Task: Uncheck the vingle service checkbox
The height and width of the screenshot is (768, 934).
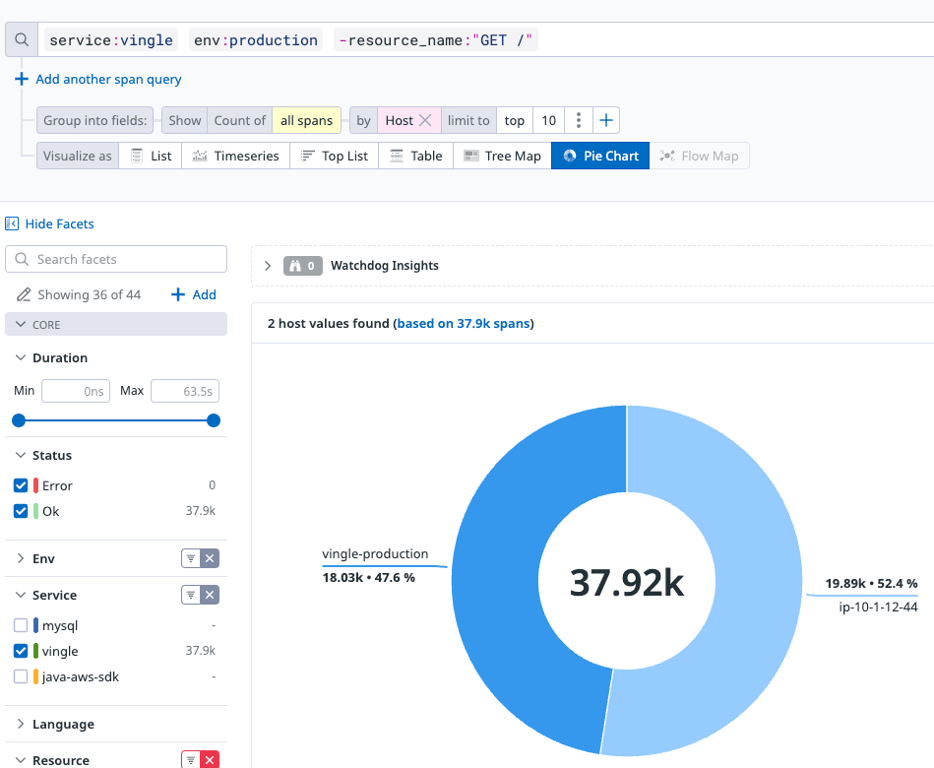Action: 21,651
